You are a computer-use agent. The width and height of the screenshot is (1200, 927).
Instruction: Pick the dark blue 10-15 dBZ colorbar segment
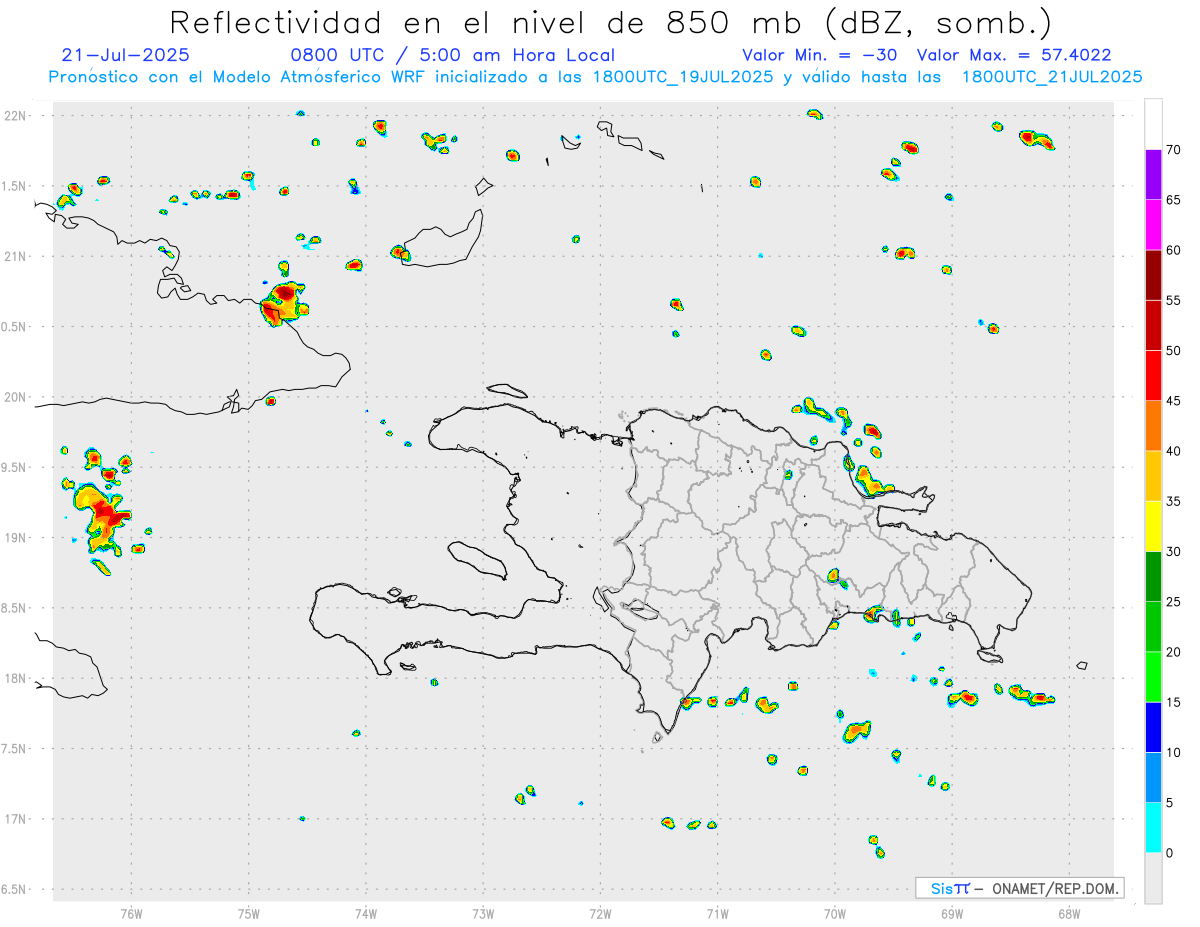click(1153, 727)
